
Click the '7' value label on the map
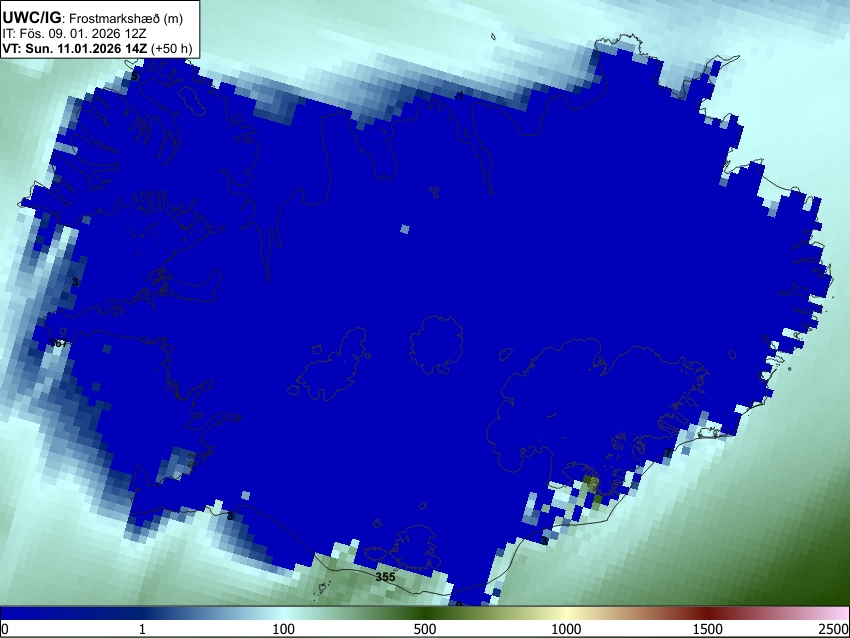[668, 453]
